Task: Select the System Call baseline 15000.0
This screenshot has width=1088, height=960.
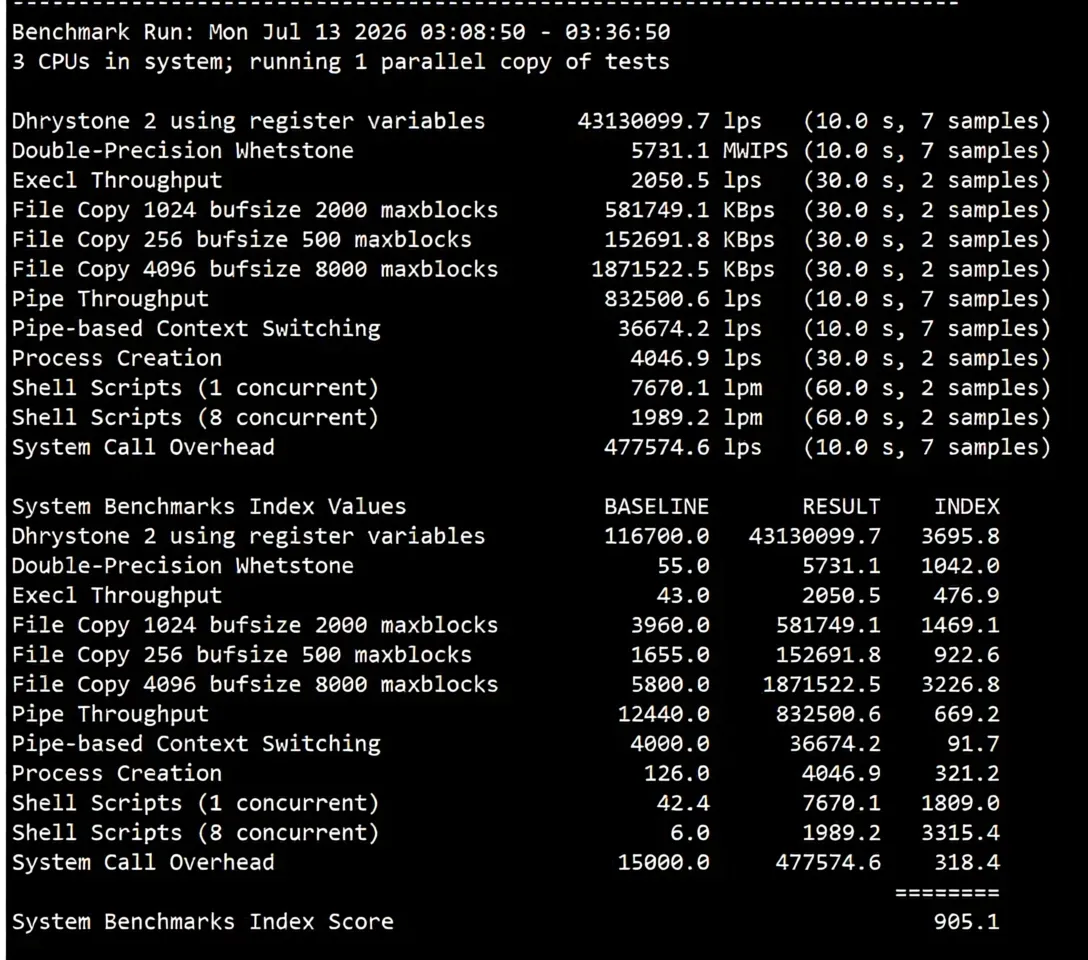Action: click(x=663, y=862)
